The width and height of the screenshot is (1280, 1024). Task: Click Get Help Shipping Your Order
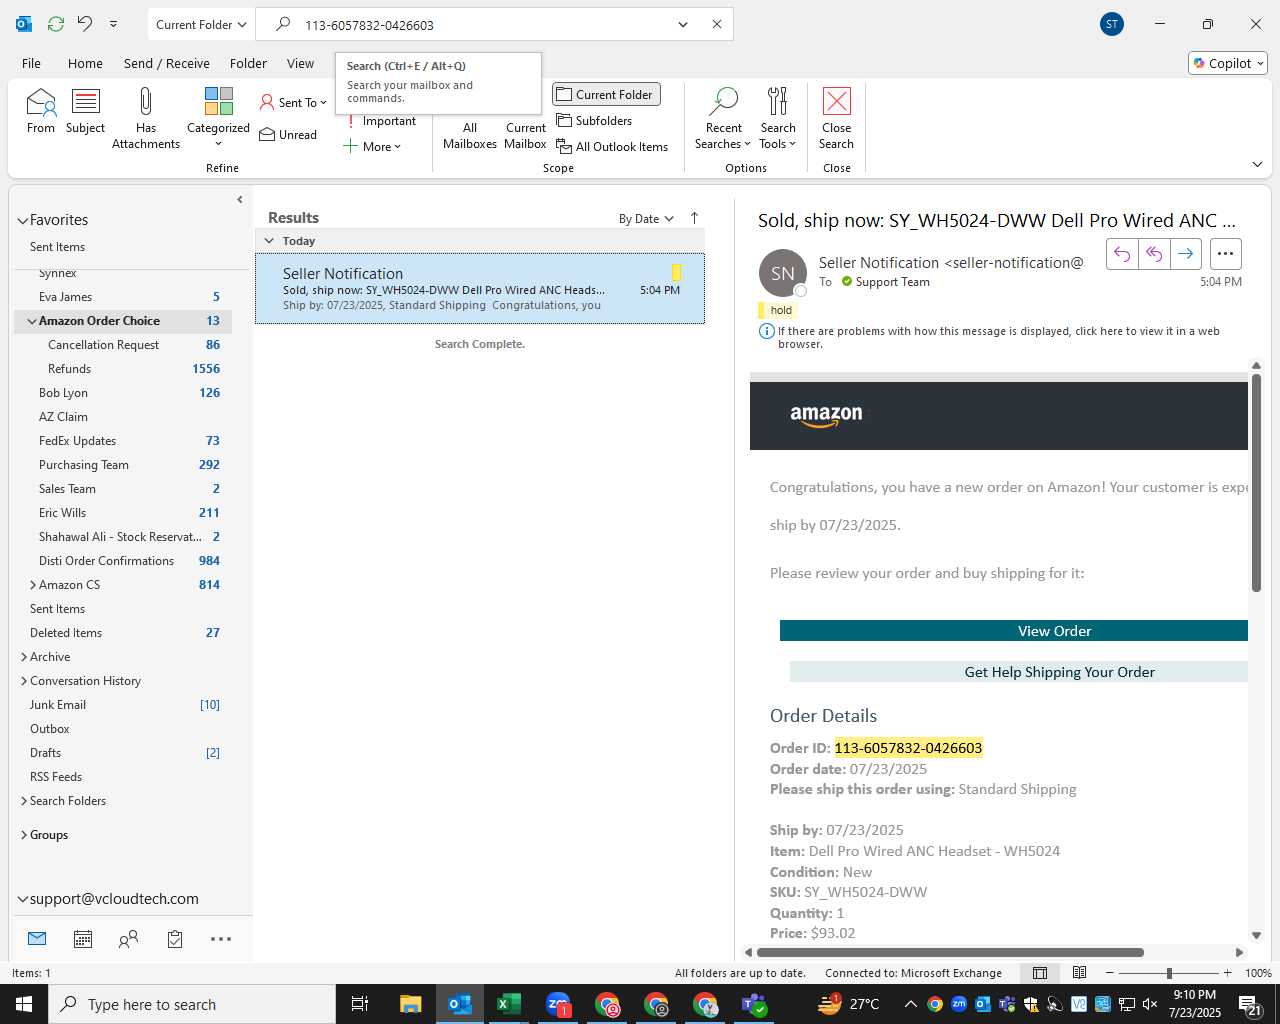point(1019,672)
